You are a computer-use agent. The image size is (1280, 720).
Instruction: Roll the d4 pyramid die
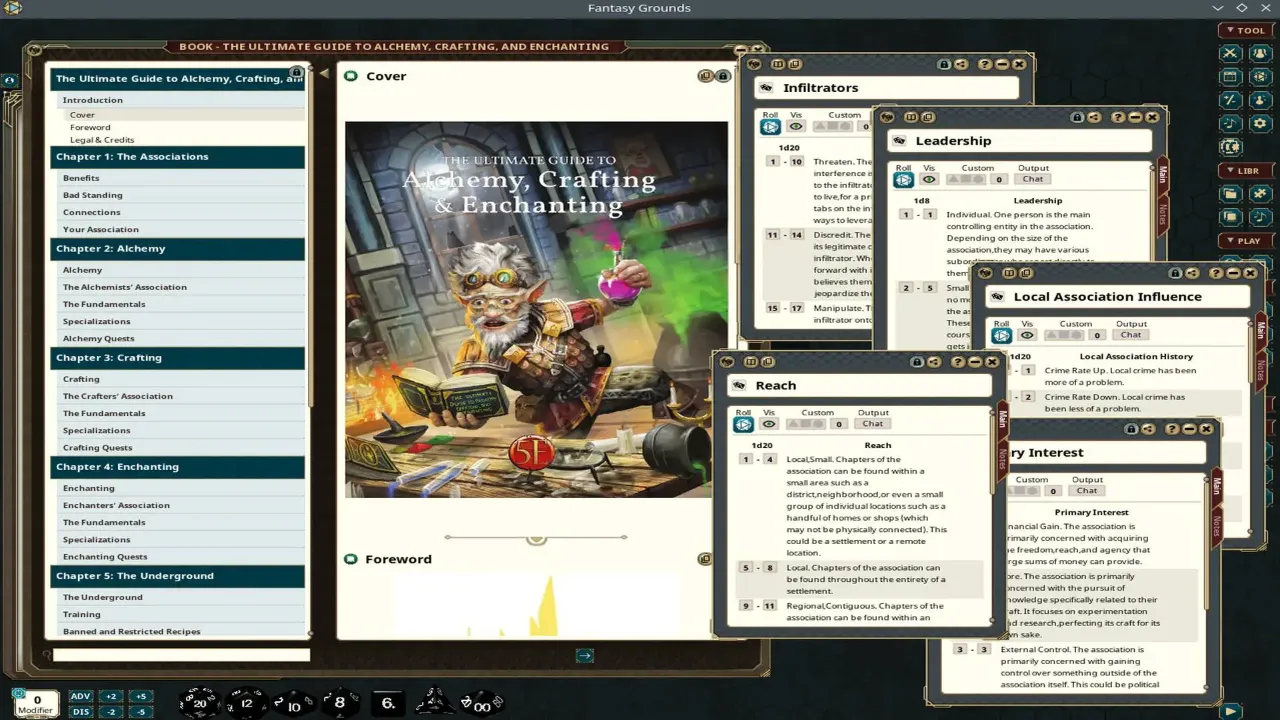pyautogui.click(x=434, y=702)
